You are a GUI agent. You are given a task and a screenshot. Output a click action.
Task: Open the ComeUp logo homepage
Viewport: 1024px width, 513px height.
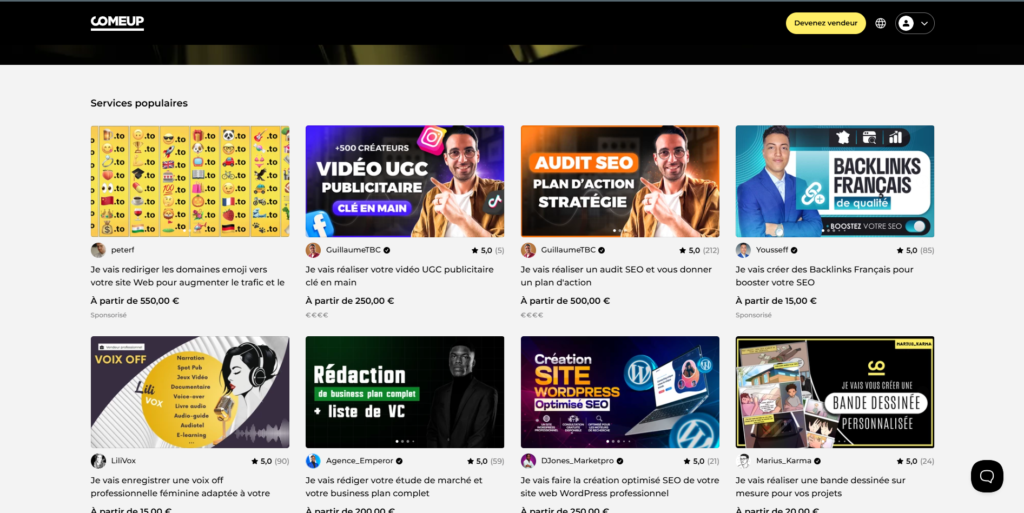point(117,23)
